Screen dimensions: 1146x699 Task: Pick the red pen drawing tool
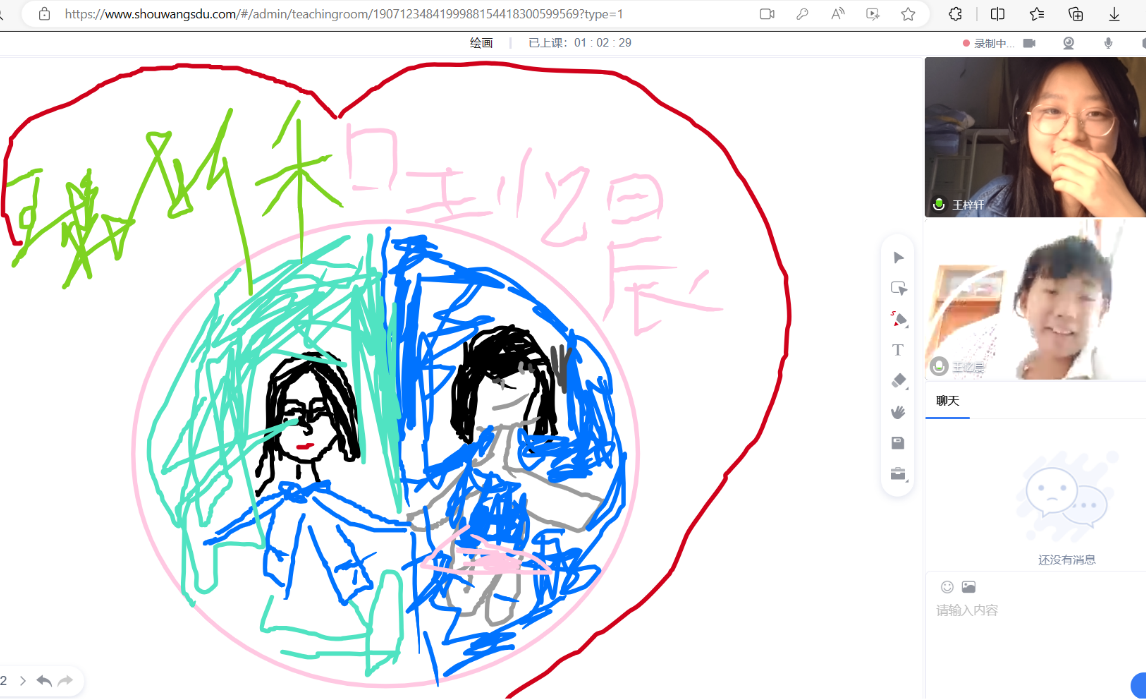[898, 319]
